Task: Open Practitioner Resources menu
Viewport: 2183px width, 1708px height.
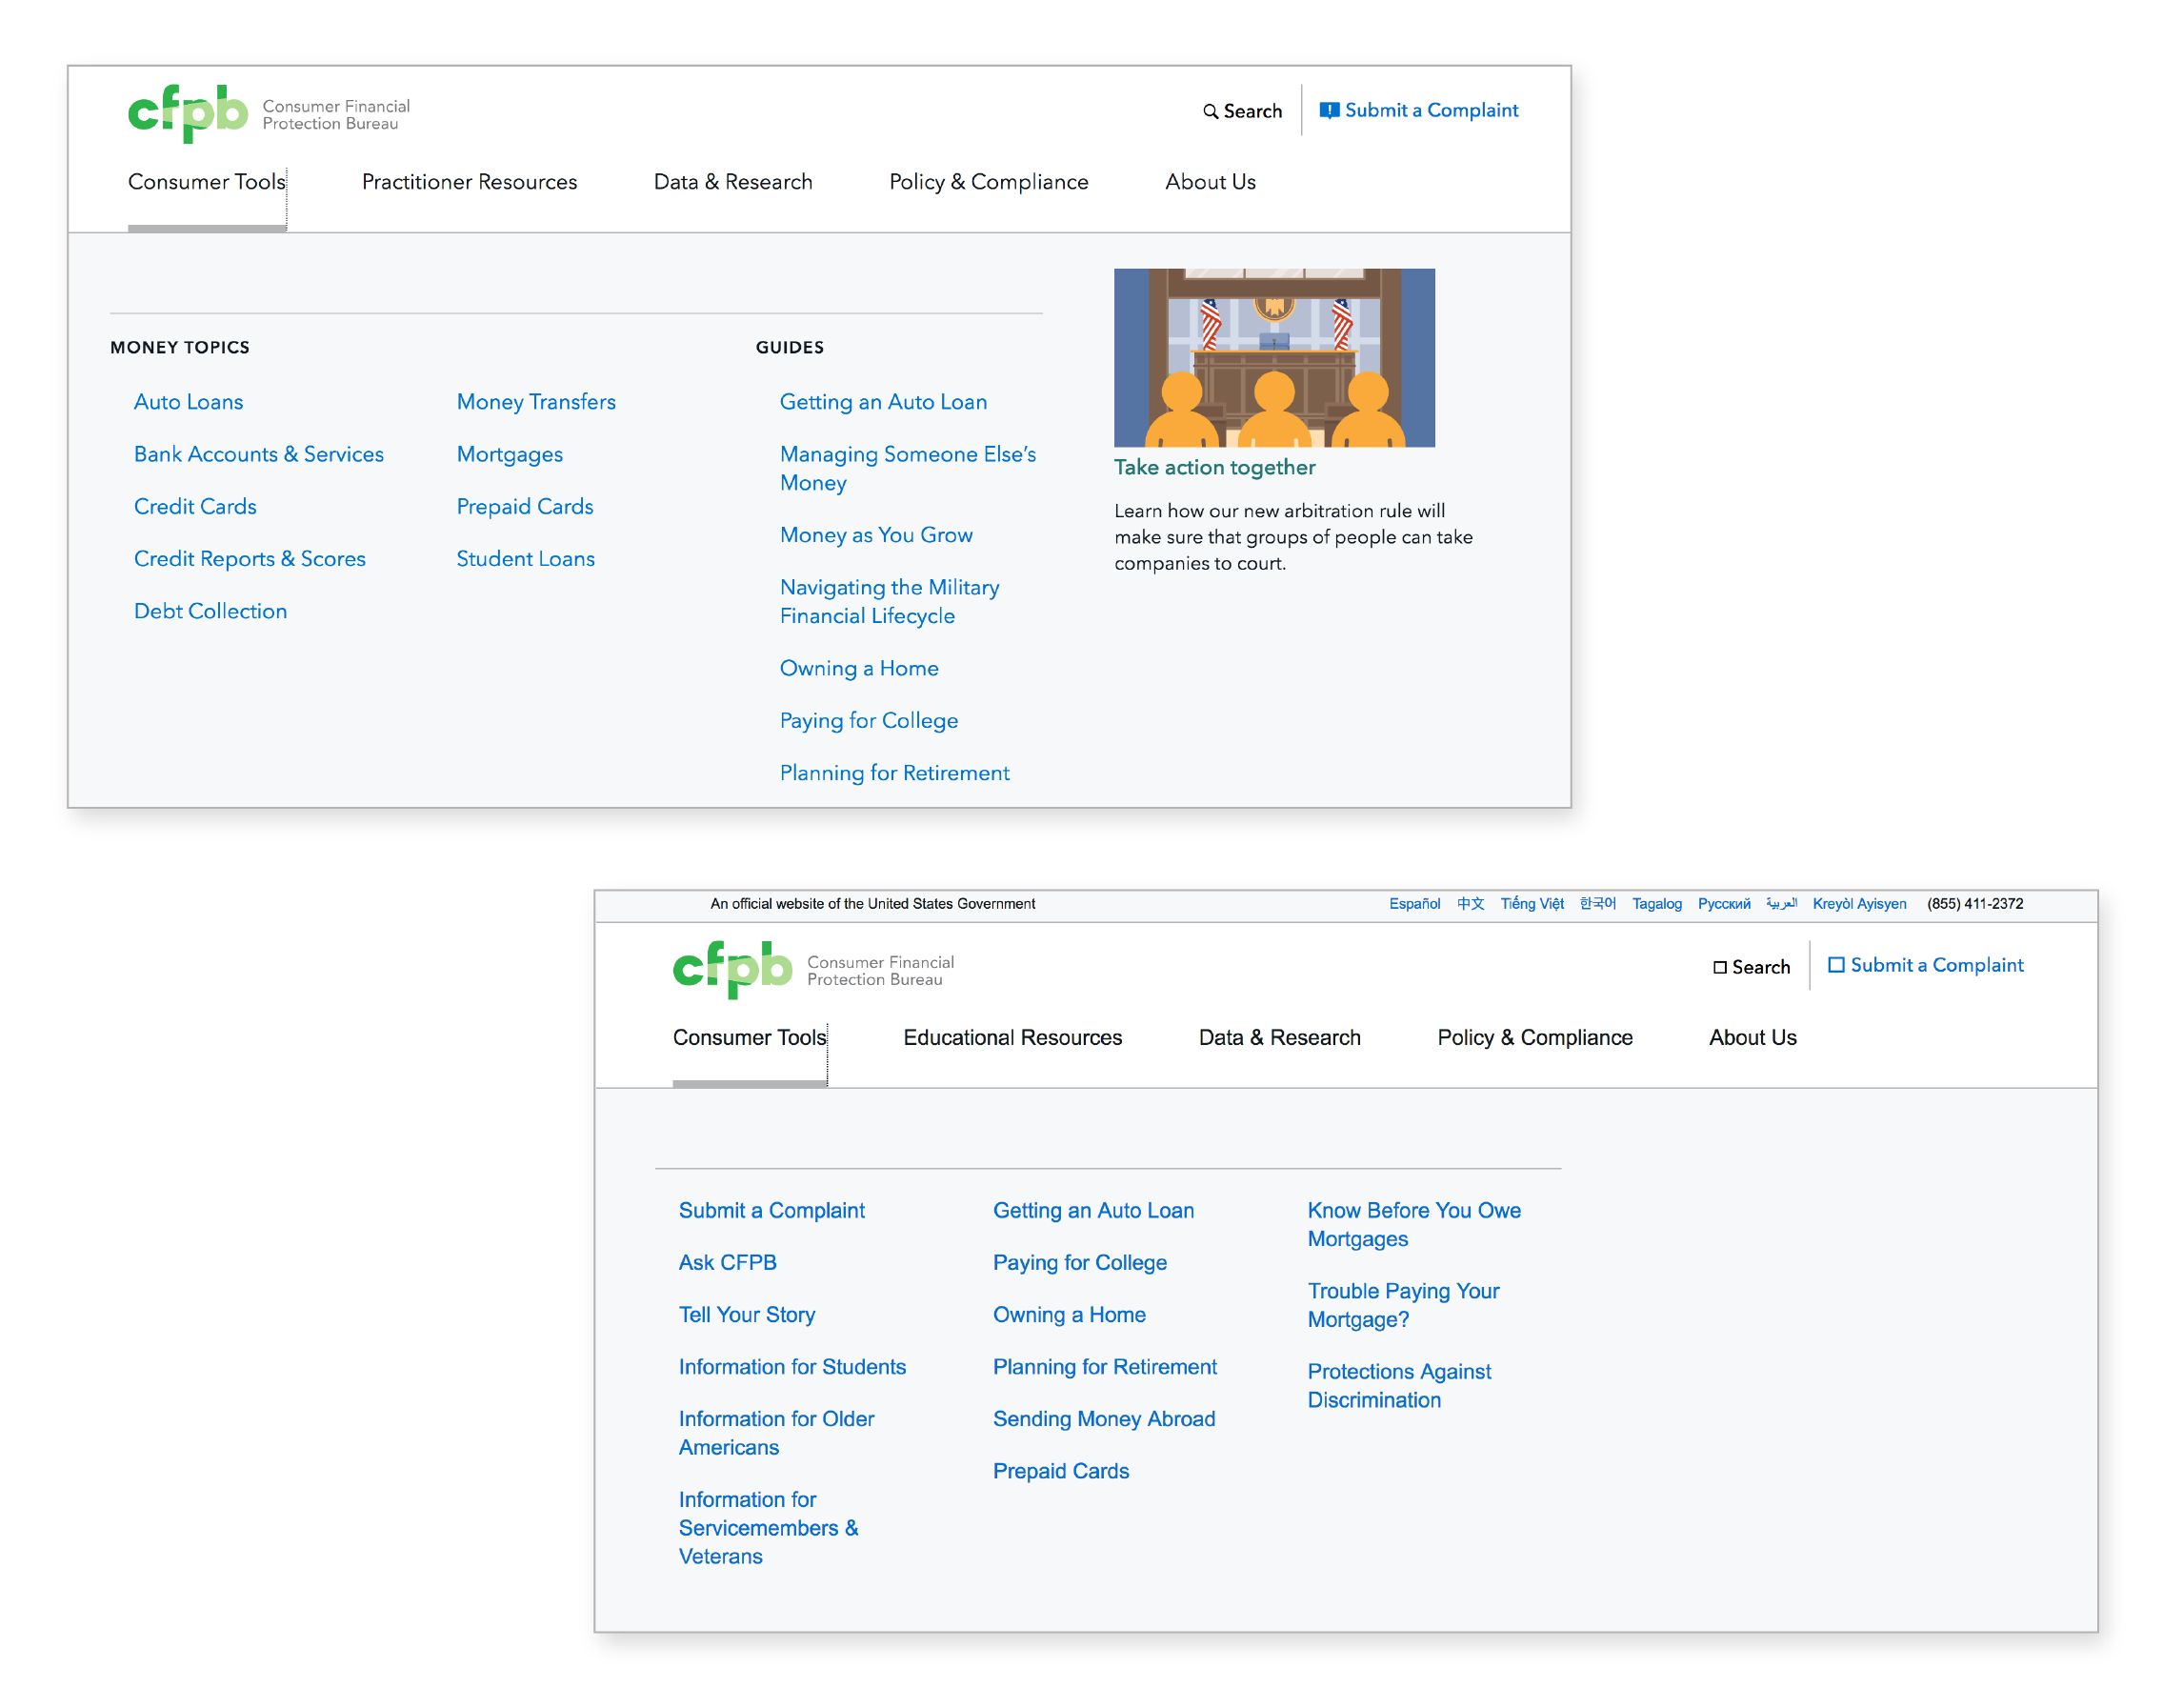Action: coord(469,182)
